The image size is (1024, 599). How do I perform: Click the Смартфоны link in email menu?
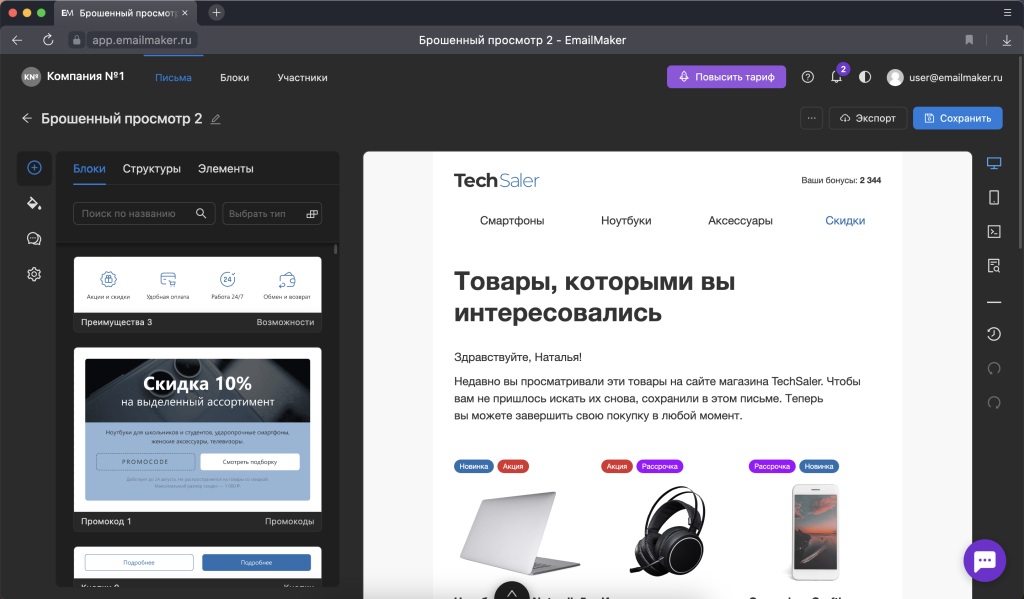coord(512,221)
